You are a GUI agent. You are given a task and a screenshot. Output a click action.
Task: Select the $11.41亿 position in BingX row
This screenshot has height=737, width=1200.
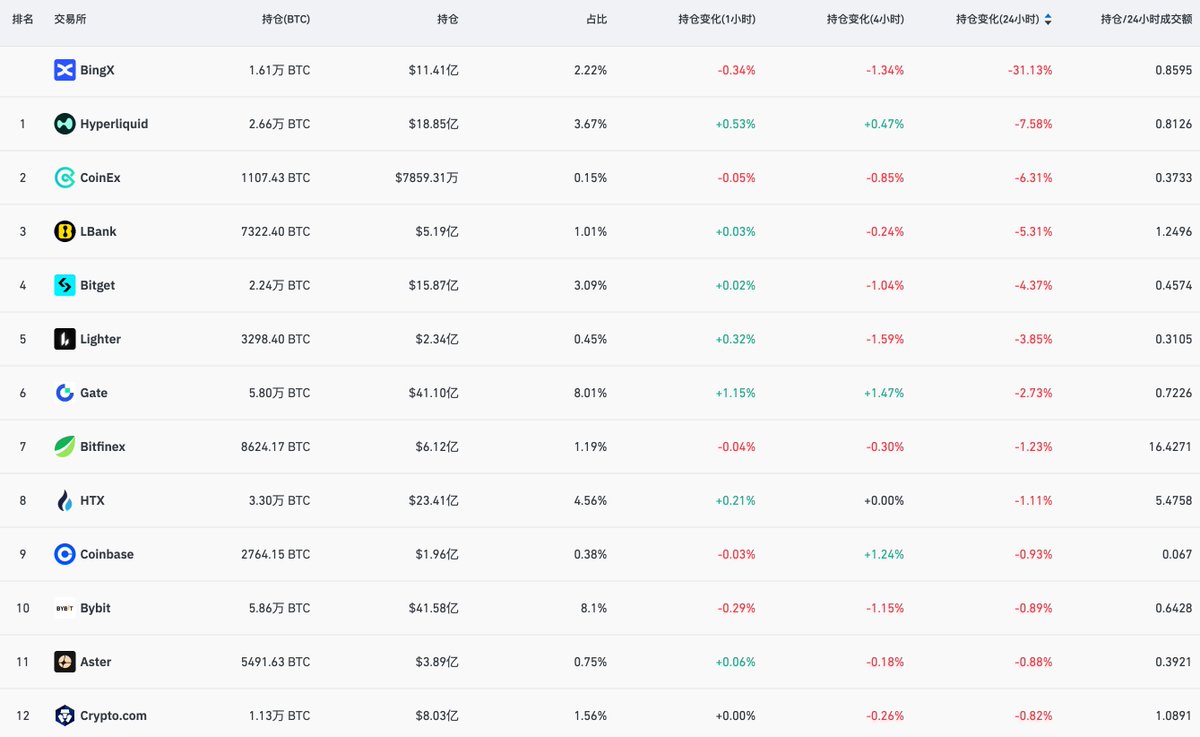434,70
